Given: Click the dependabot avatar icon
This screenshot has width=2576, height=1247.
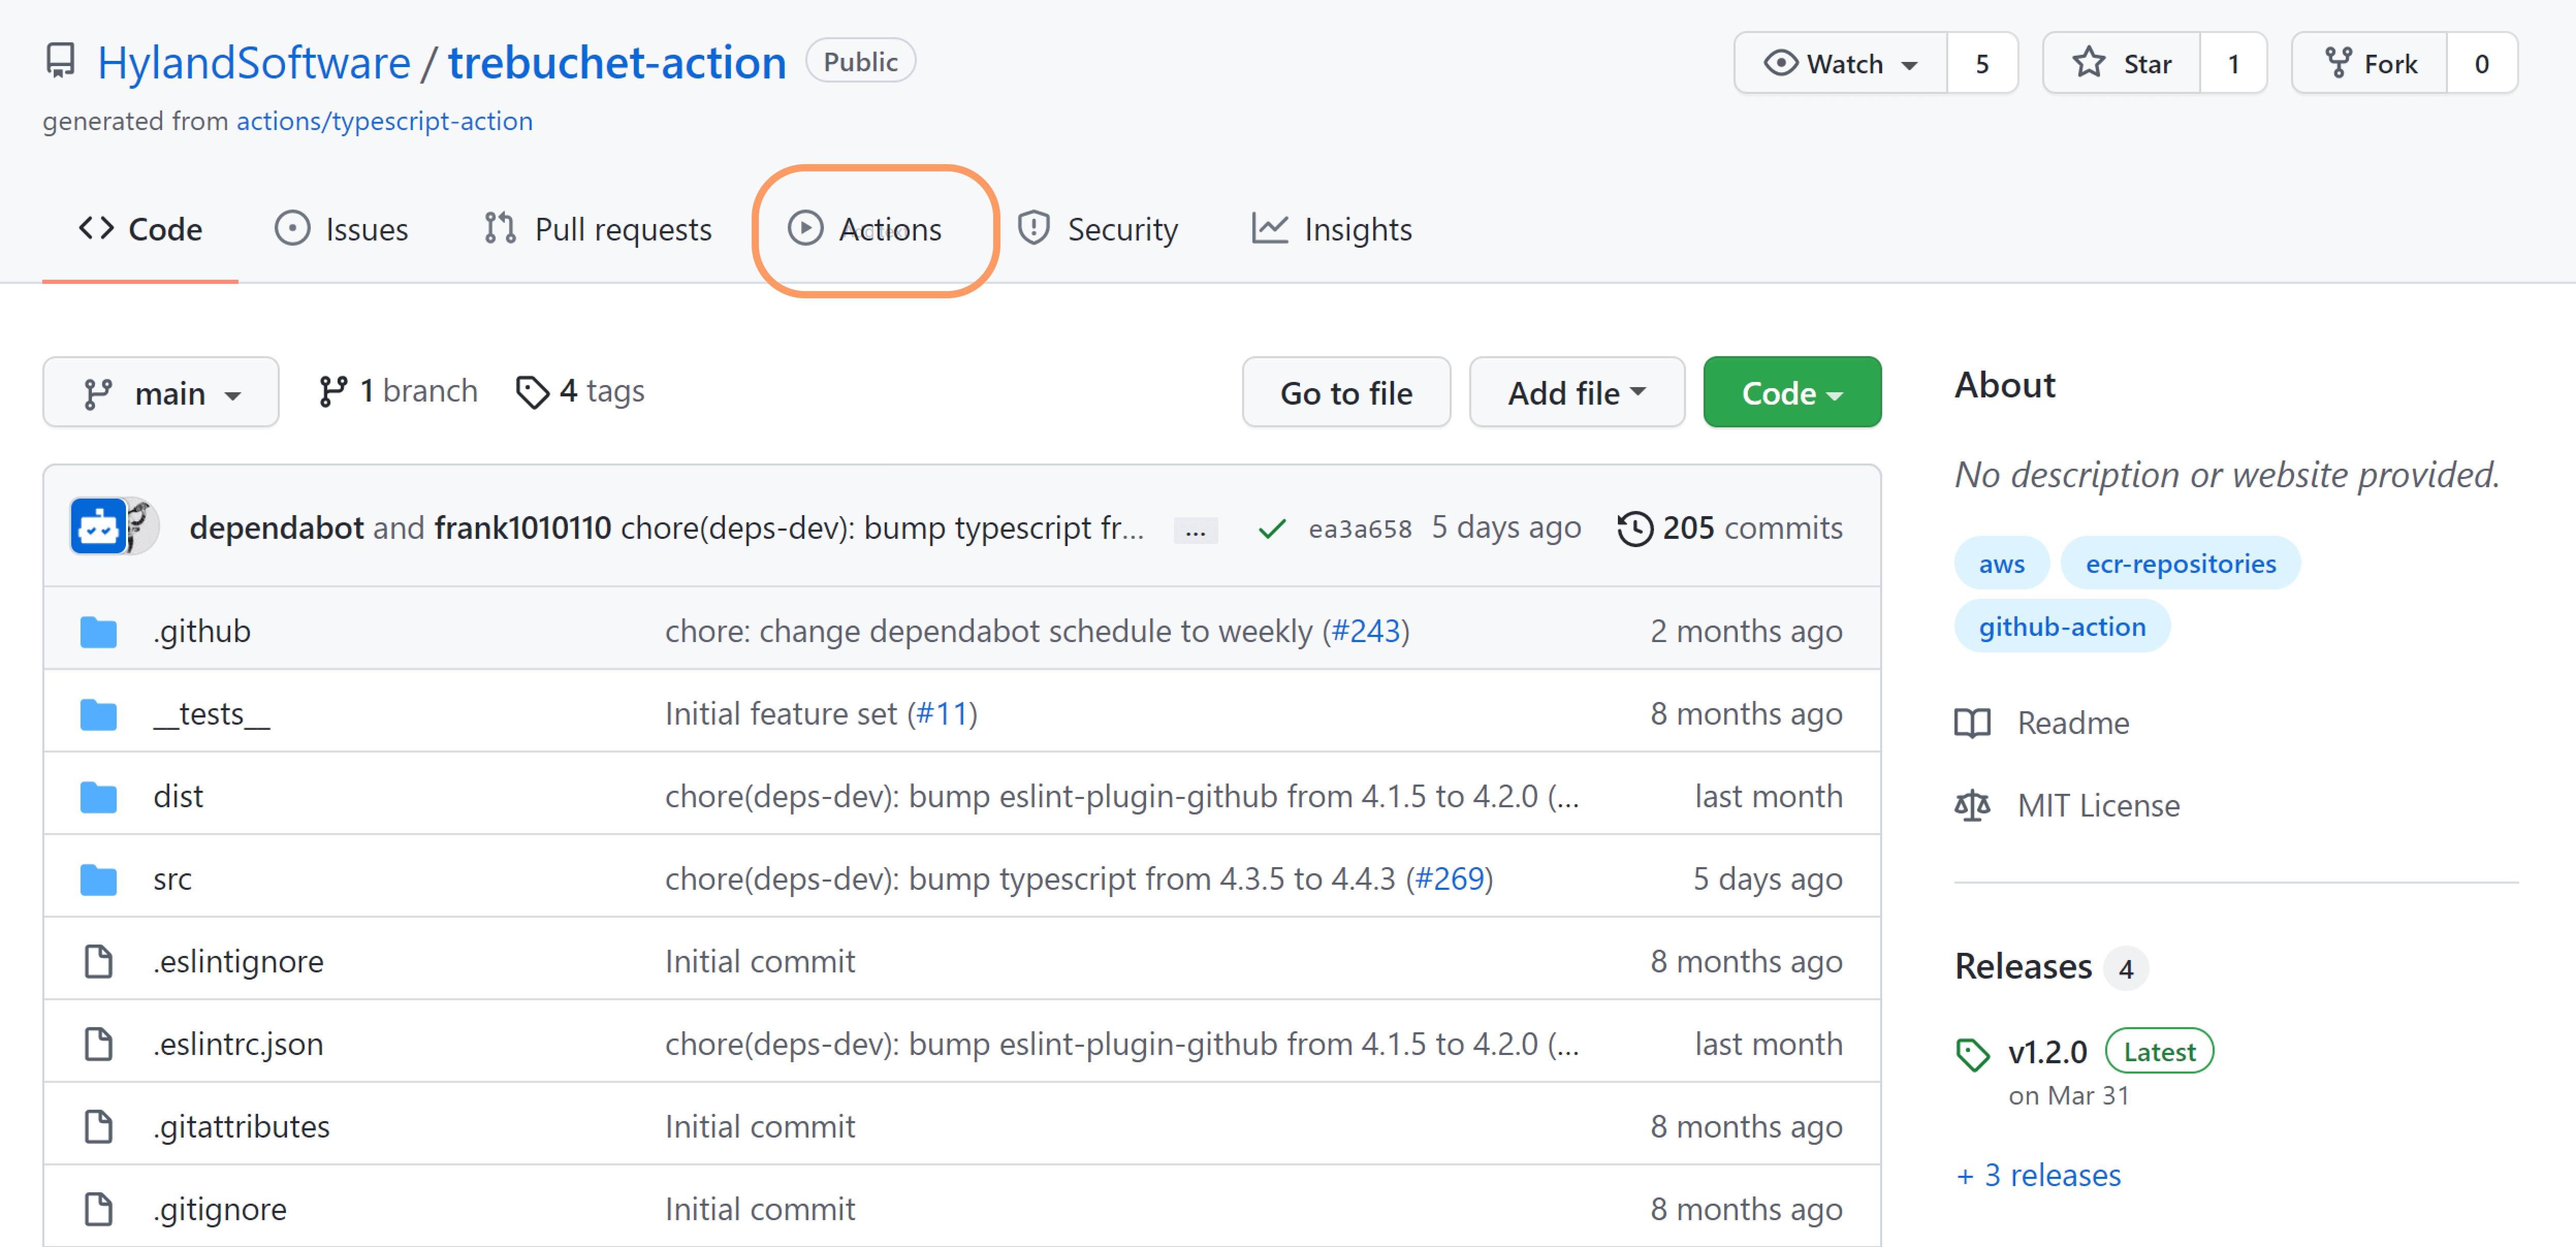Looking at the screenshot, I should [97, 526].
